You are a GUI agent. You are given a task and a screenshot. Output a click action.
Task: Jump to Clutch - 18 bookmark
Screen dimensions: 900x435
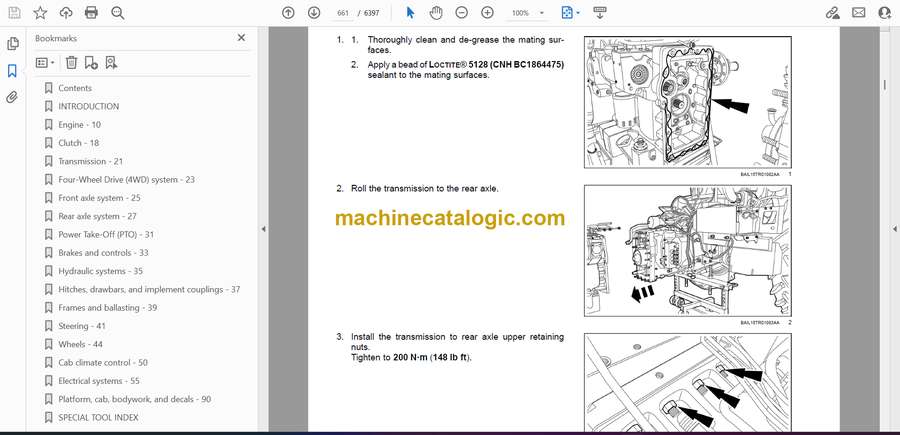[x=79, y=143]
